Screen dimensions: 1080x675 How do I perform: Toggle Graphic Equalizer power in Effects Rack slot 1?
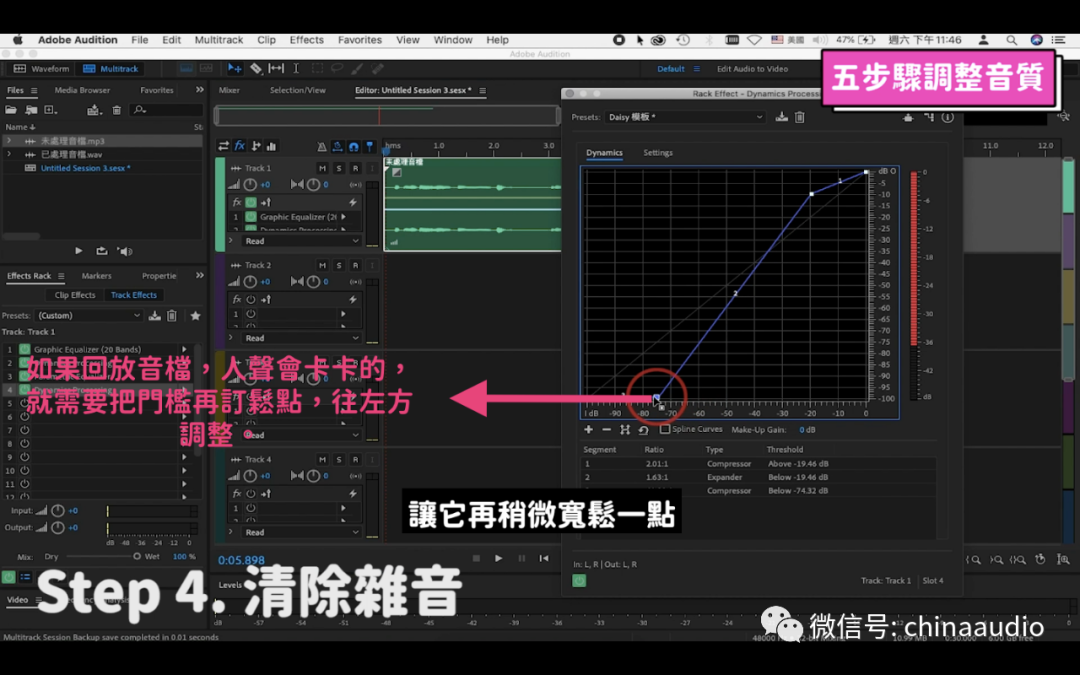(x=25, y=349)
